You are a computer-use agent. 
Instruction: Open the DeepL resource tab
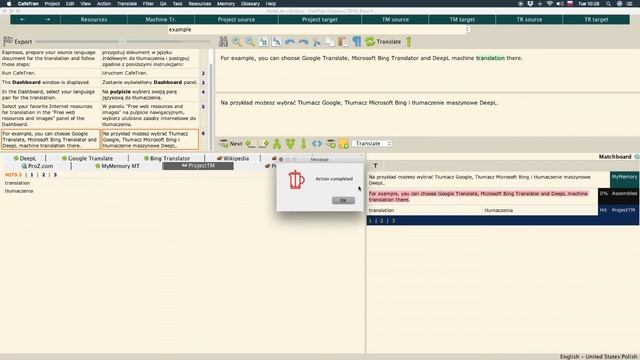point(24,158)
